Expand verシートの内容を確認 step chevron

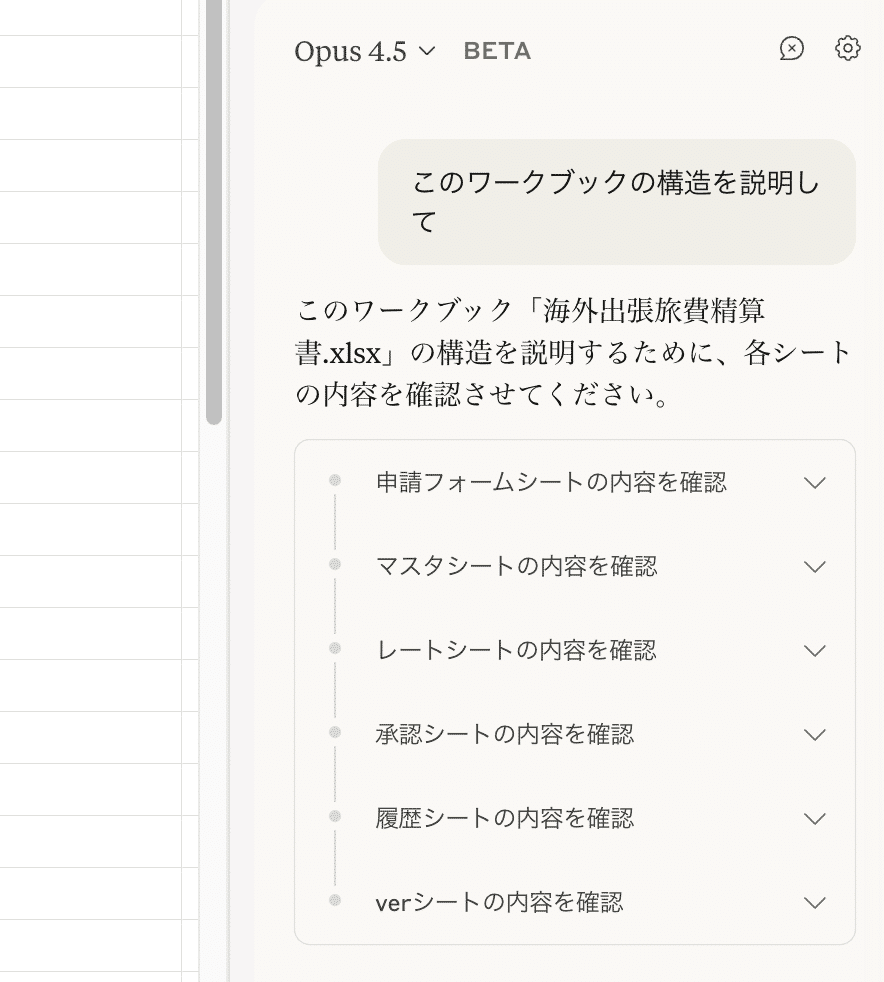(x=815, y=903)
